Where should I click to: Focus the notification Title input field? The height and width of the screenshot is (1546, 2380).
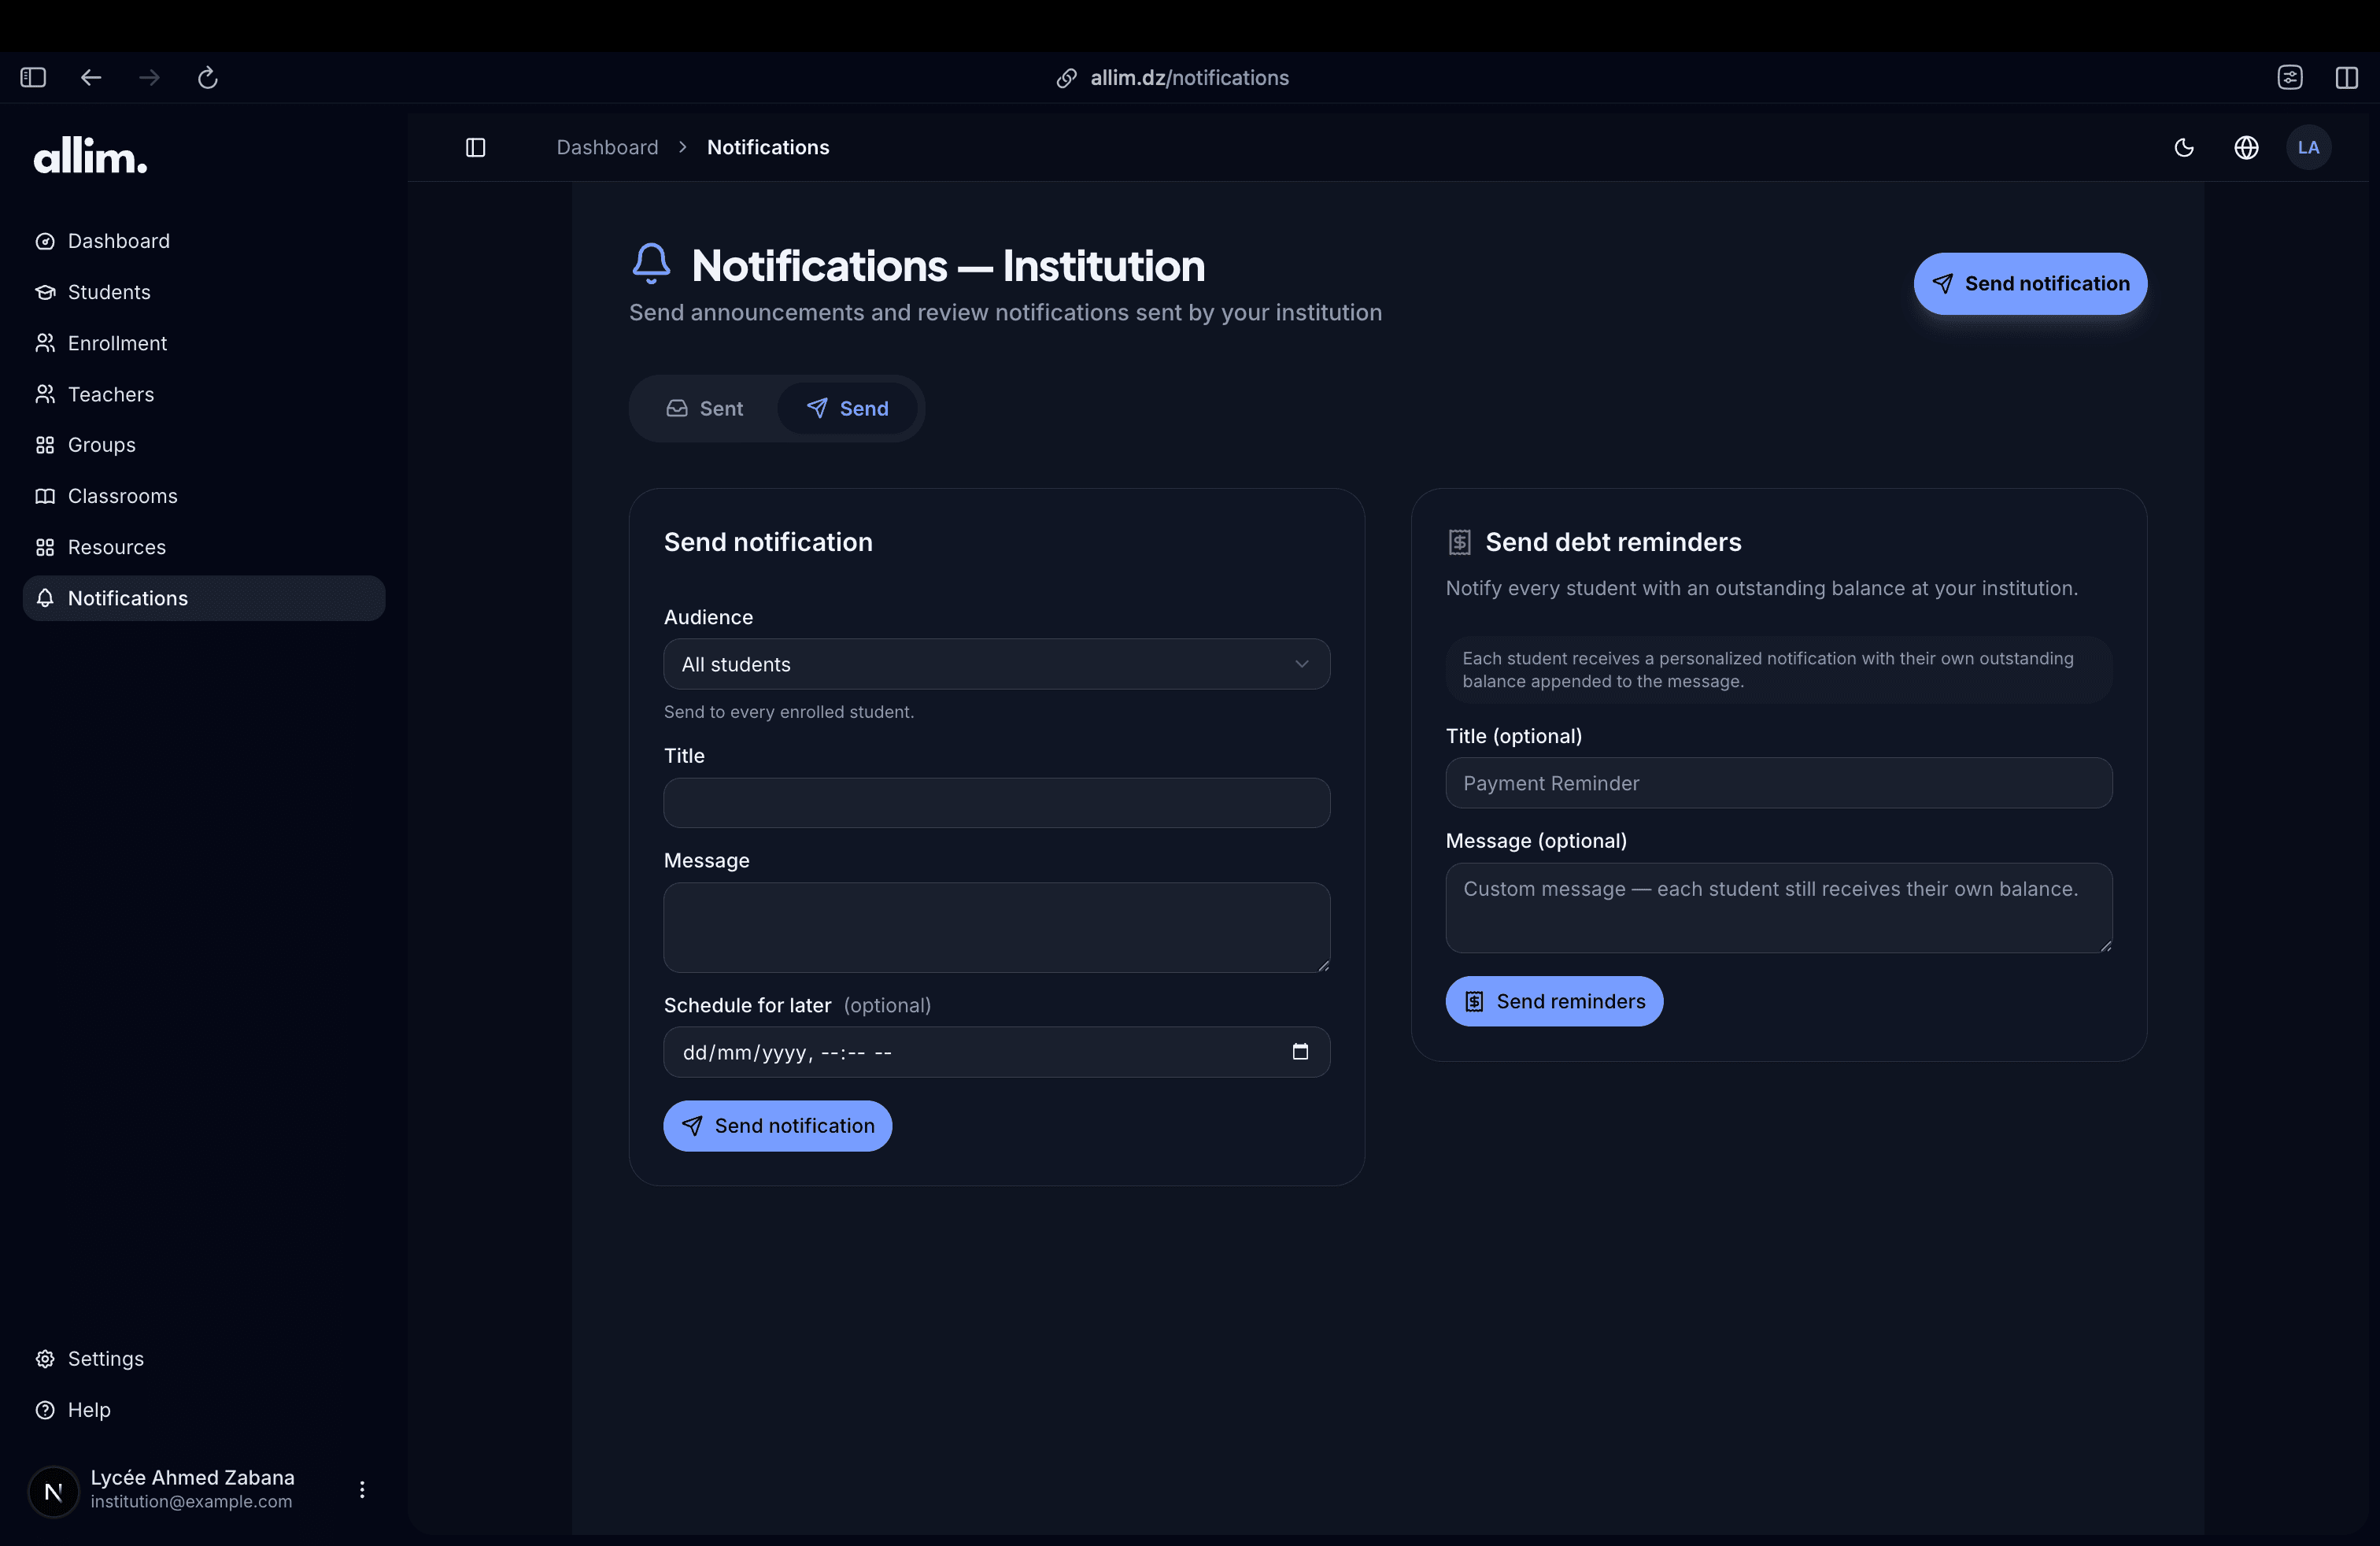pos(996,803)
